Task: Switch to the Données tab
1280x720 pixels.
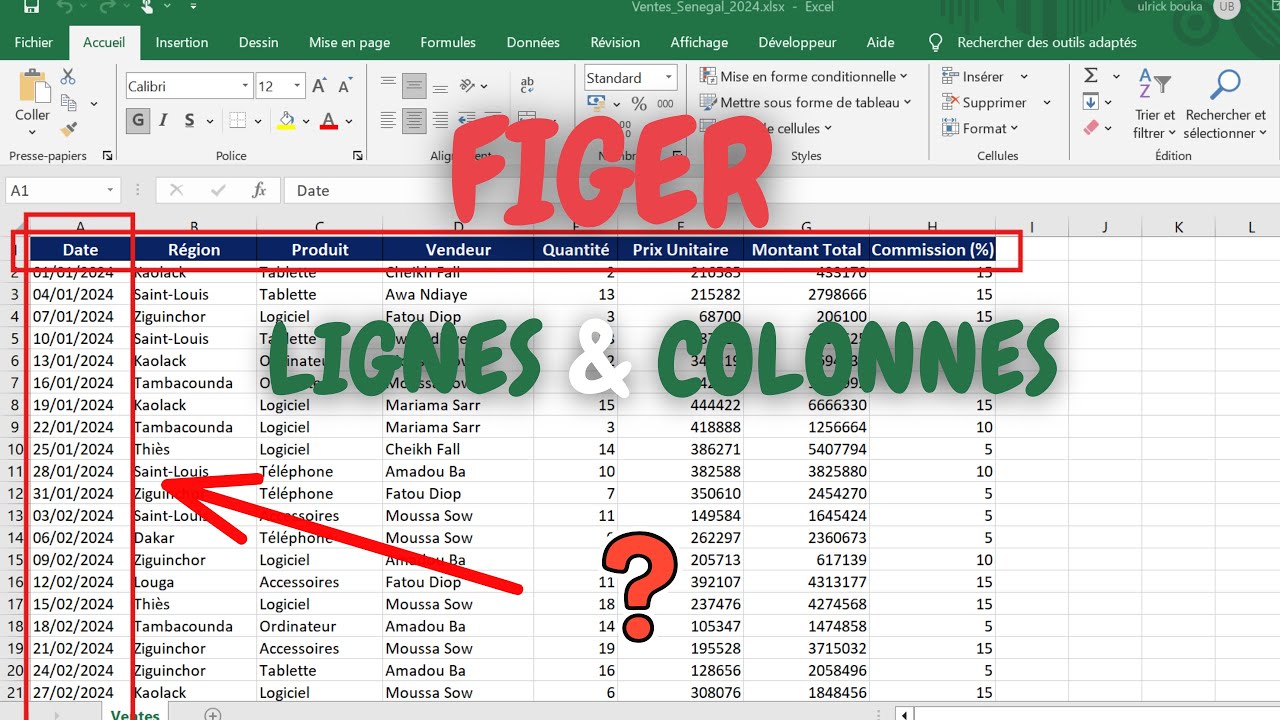Action: point(533,42)
